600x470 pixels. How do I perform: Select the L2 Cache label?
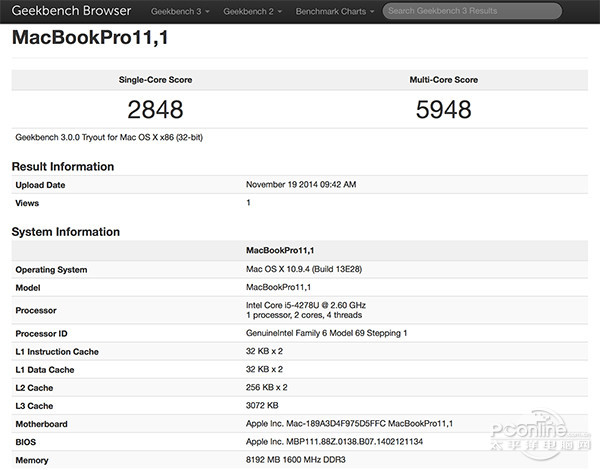point(34,388)
